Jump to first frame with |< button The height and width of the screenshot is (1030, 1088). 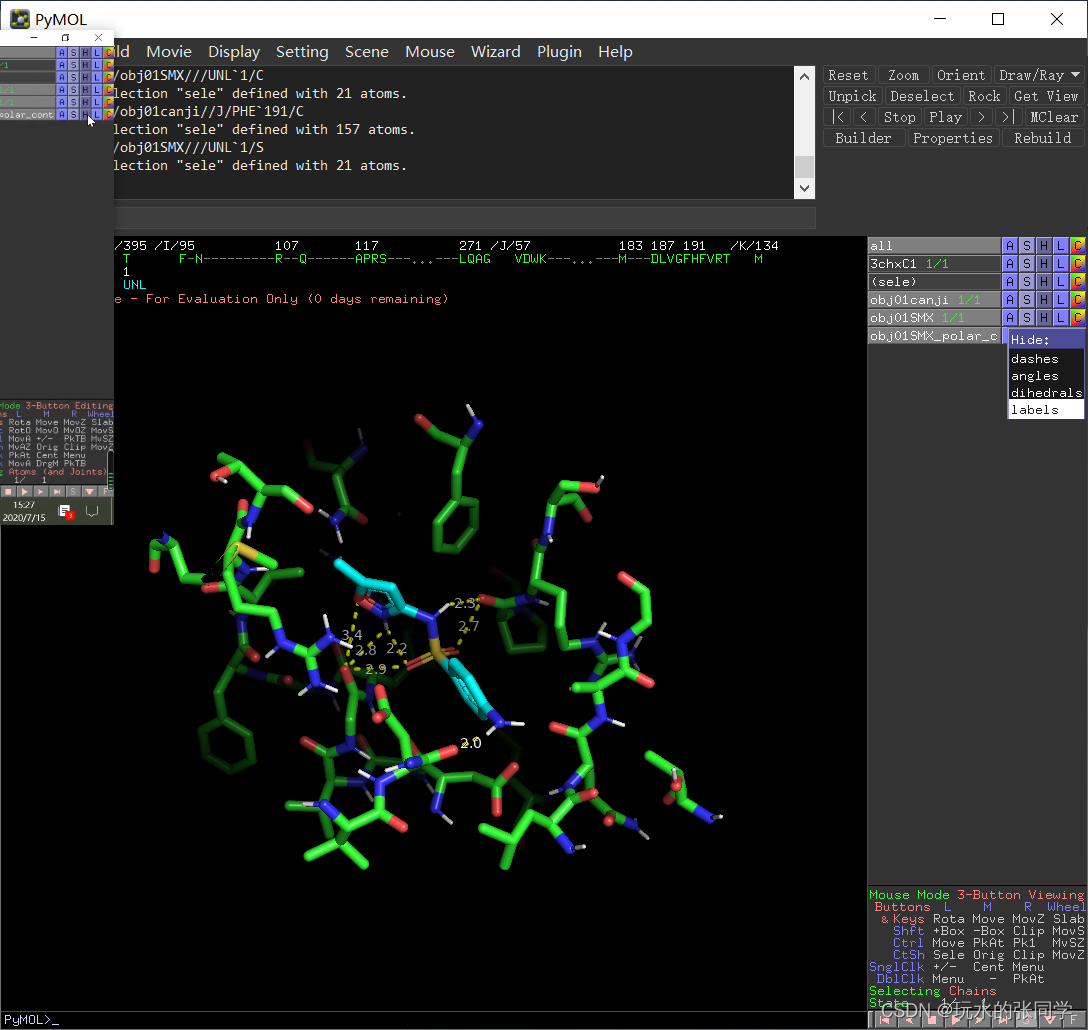point(838,117)
